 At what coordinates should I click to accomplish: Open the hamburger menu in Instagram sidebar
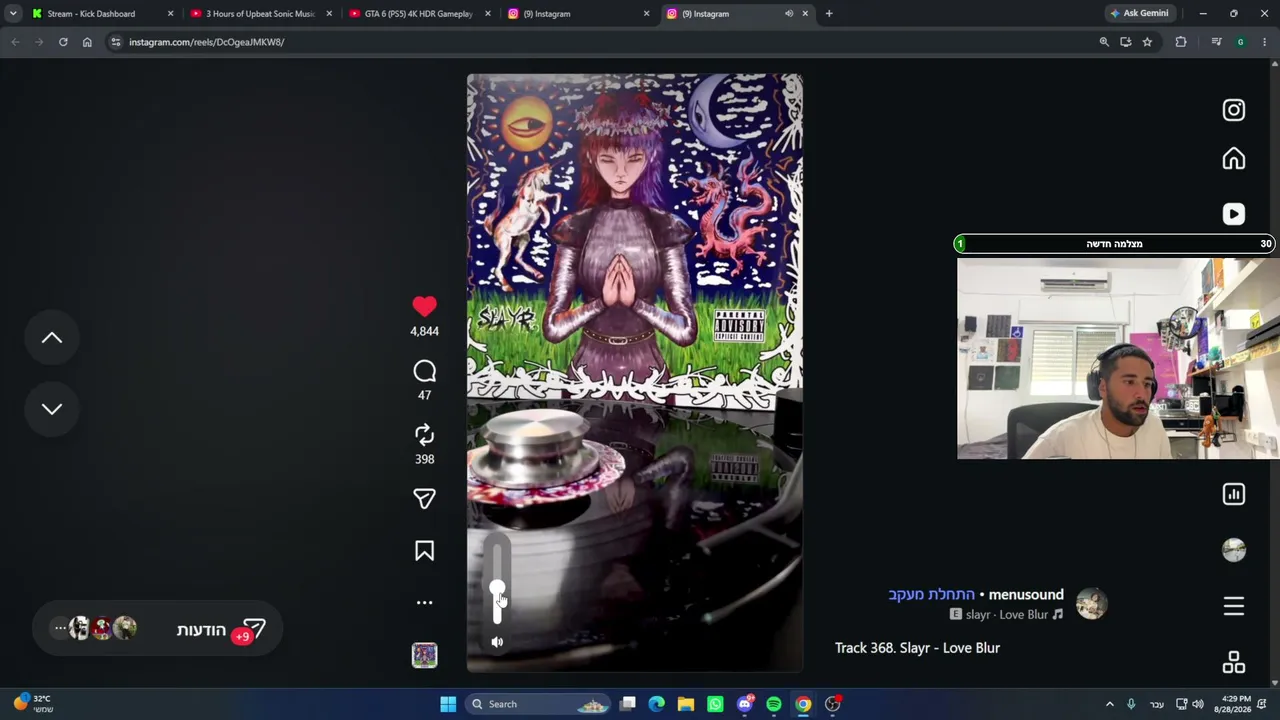tap(1234, 606)
